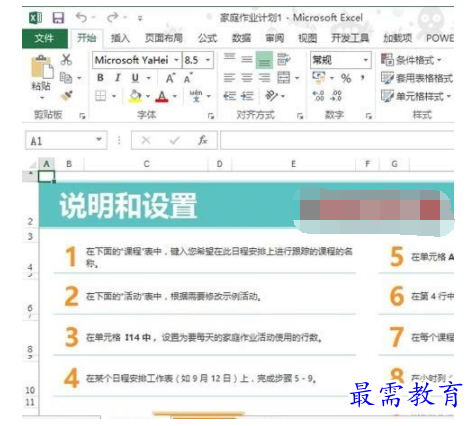Click 套用表格格式 button
This screenshot has width=471, height=426.
[x=417, y=78]
